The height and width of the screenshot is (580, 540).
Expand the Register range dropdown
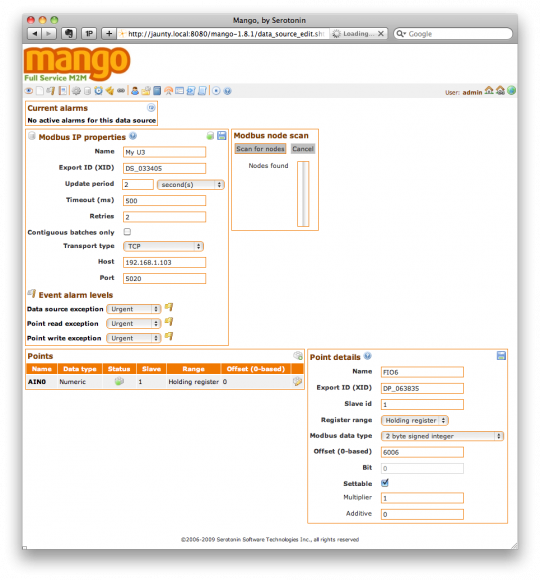pos(415,420)
